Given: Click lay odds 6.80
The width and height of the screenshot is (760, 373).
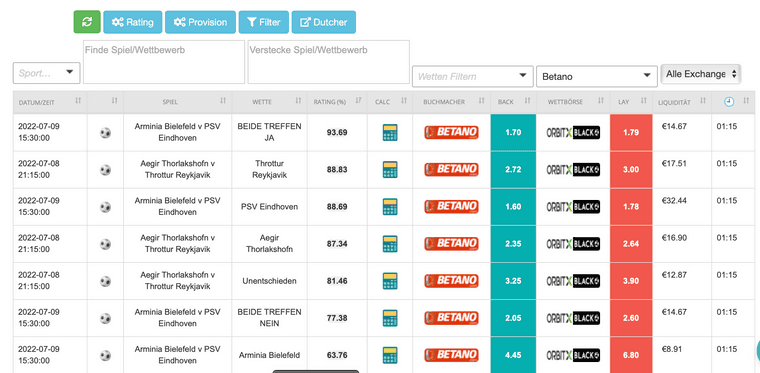Looking at the screenshot, I should click(631, 355).
